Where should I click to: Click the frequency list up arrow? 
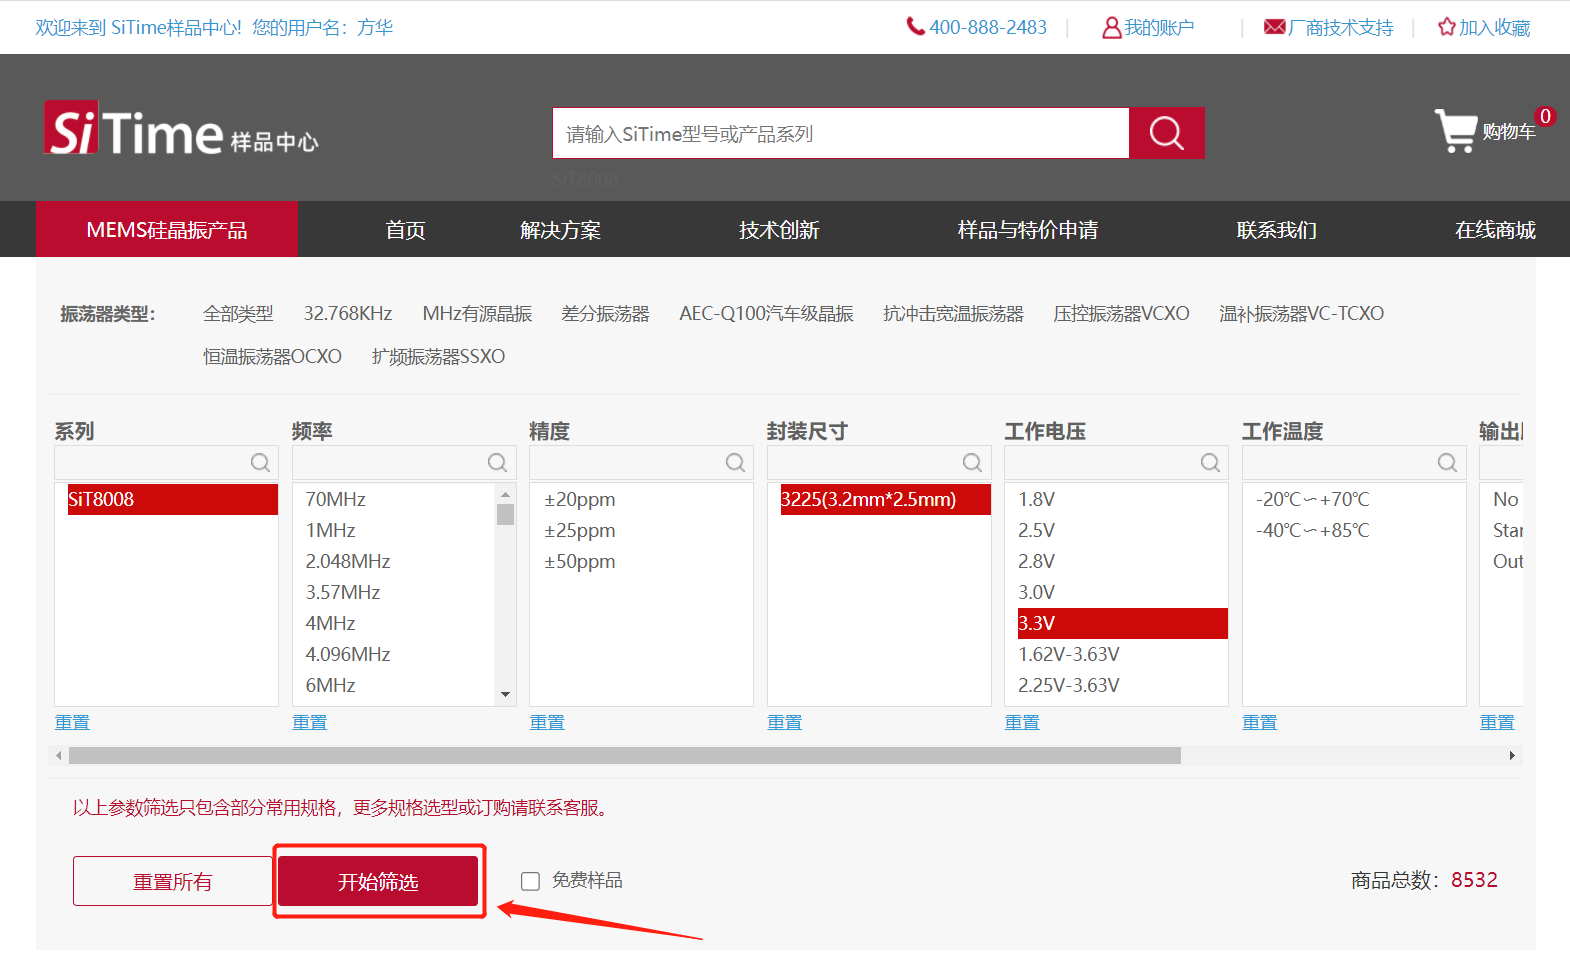point(505,494)
